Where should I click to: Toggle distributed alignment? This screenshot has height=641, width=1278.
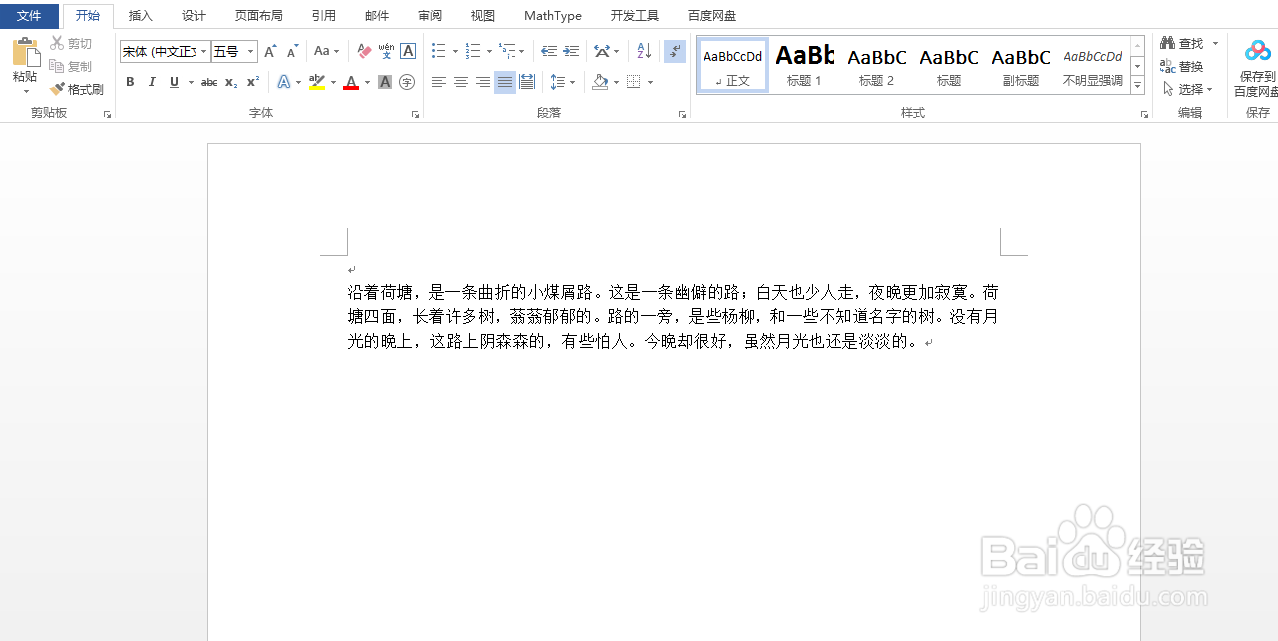tap(527, 82)
